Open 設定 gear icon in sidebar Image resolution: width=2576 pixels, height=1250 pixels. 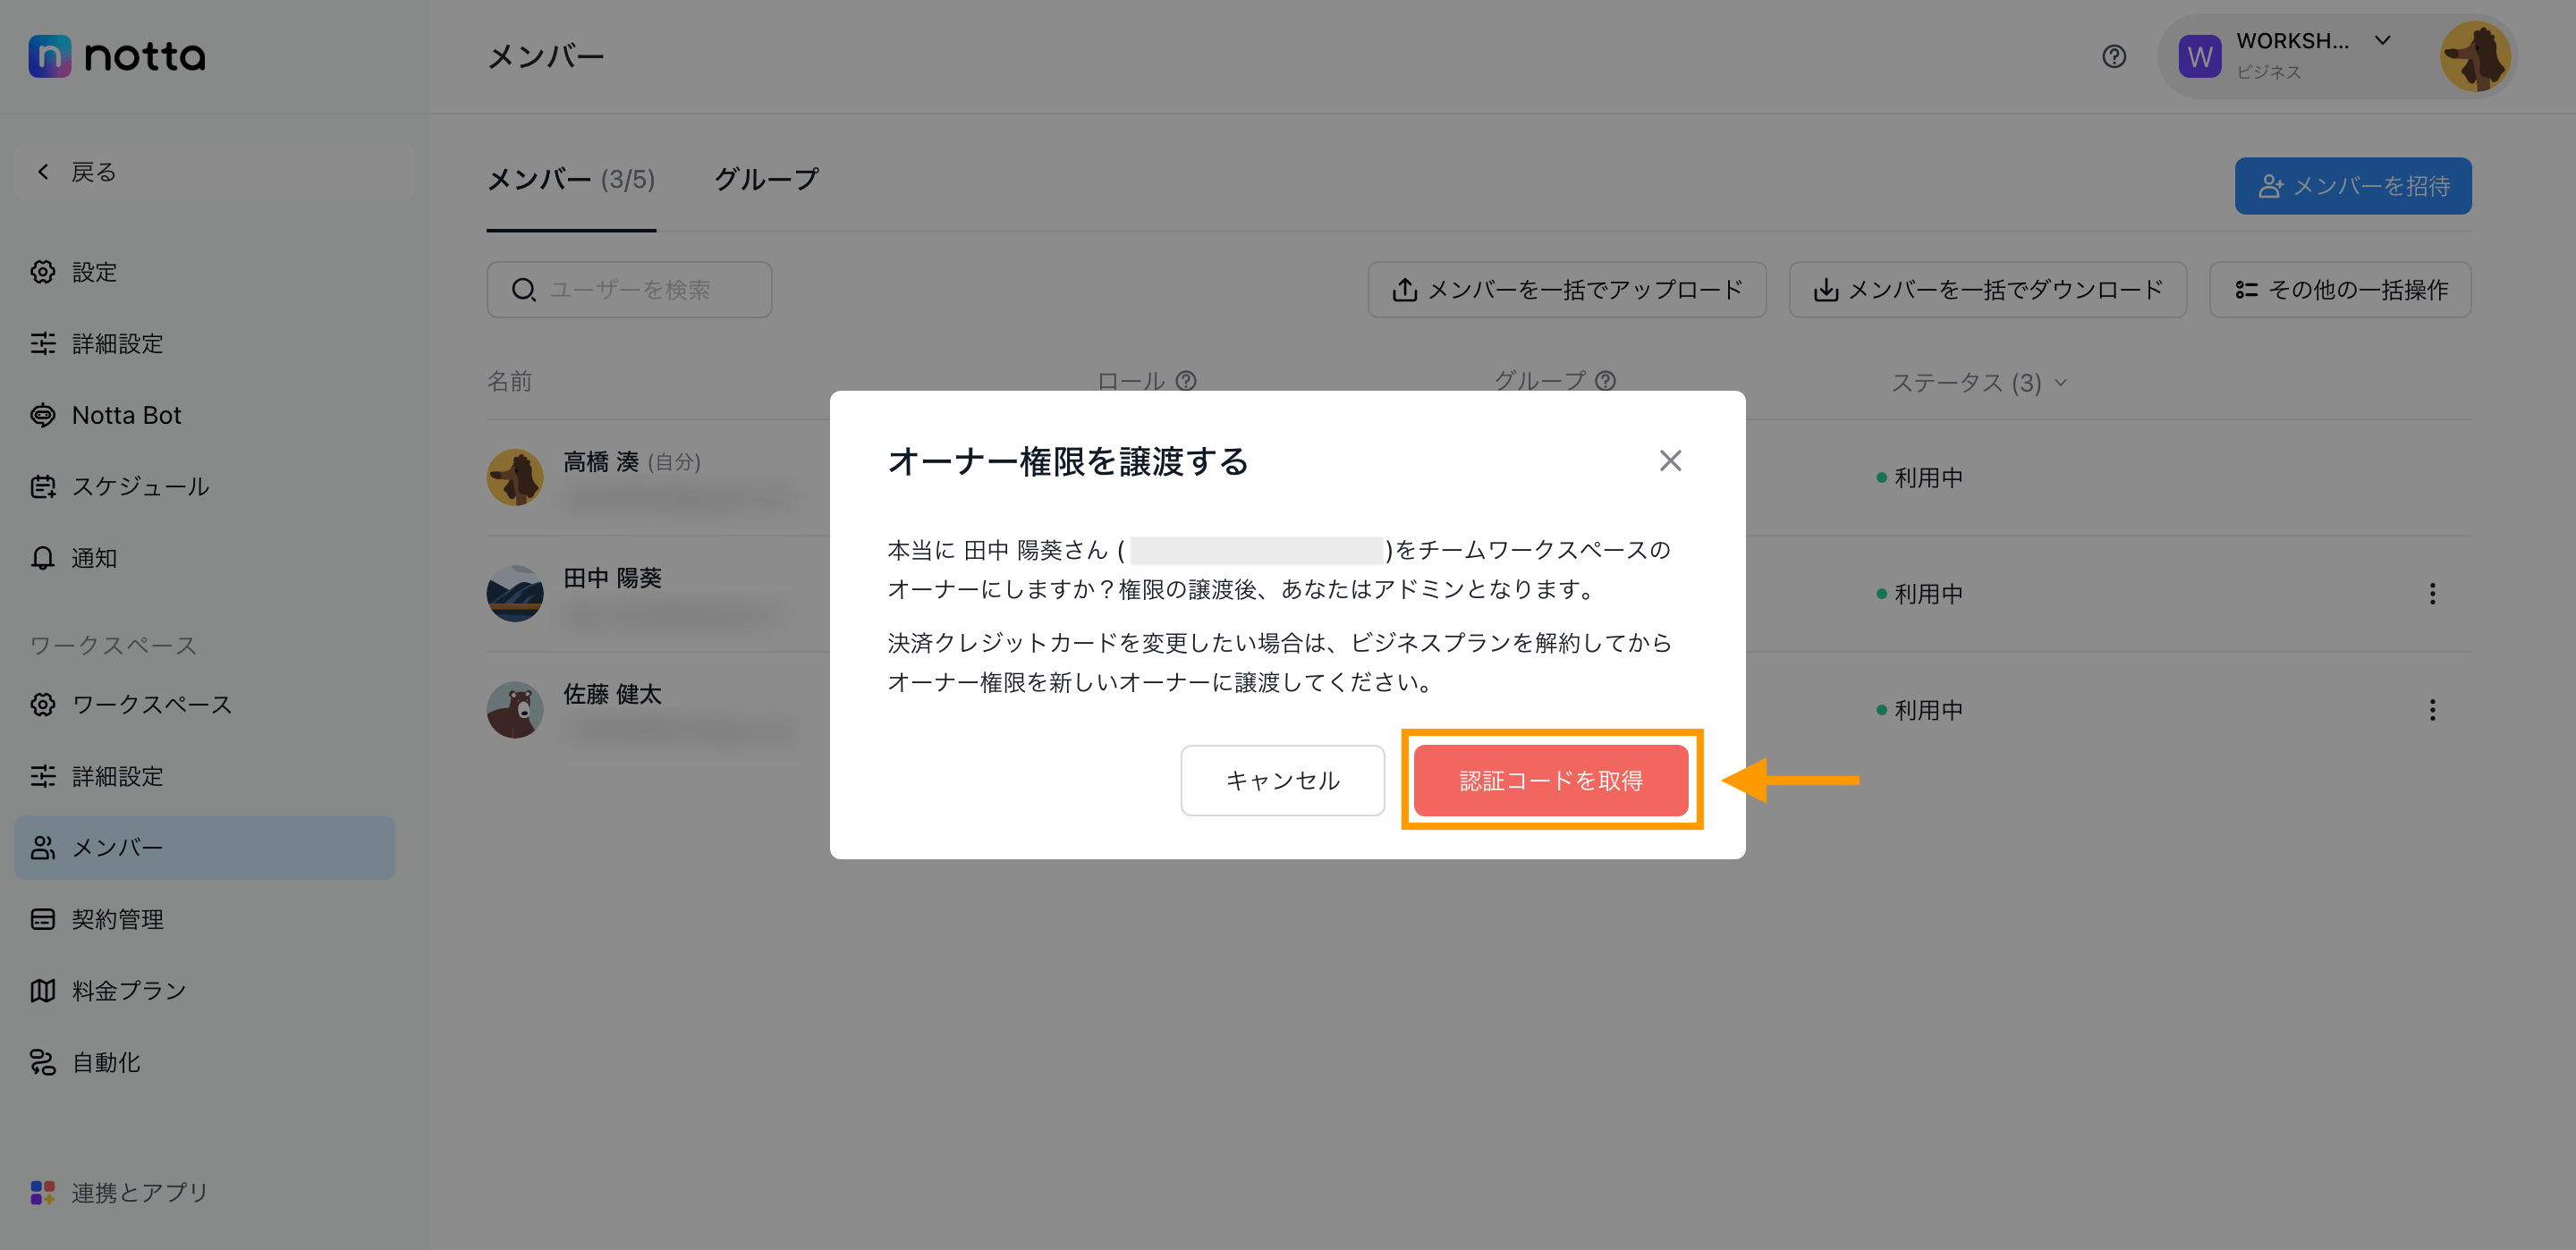(43, 272)
